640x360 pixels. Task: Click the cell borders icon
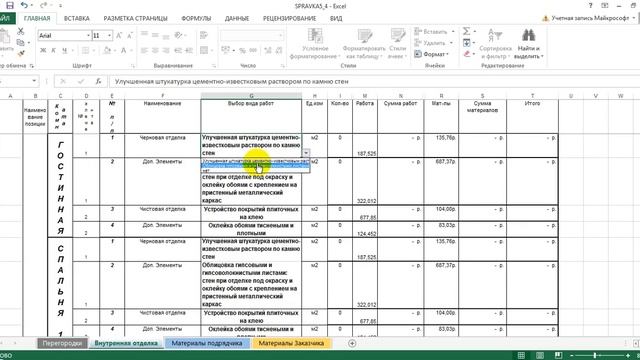85,51
